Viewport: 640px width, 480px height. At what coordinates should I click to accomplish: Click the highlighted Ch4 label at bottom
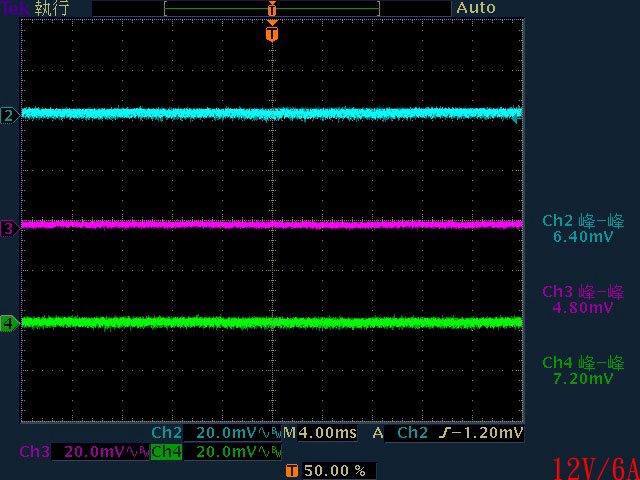166,452
